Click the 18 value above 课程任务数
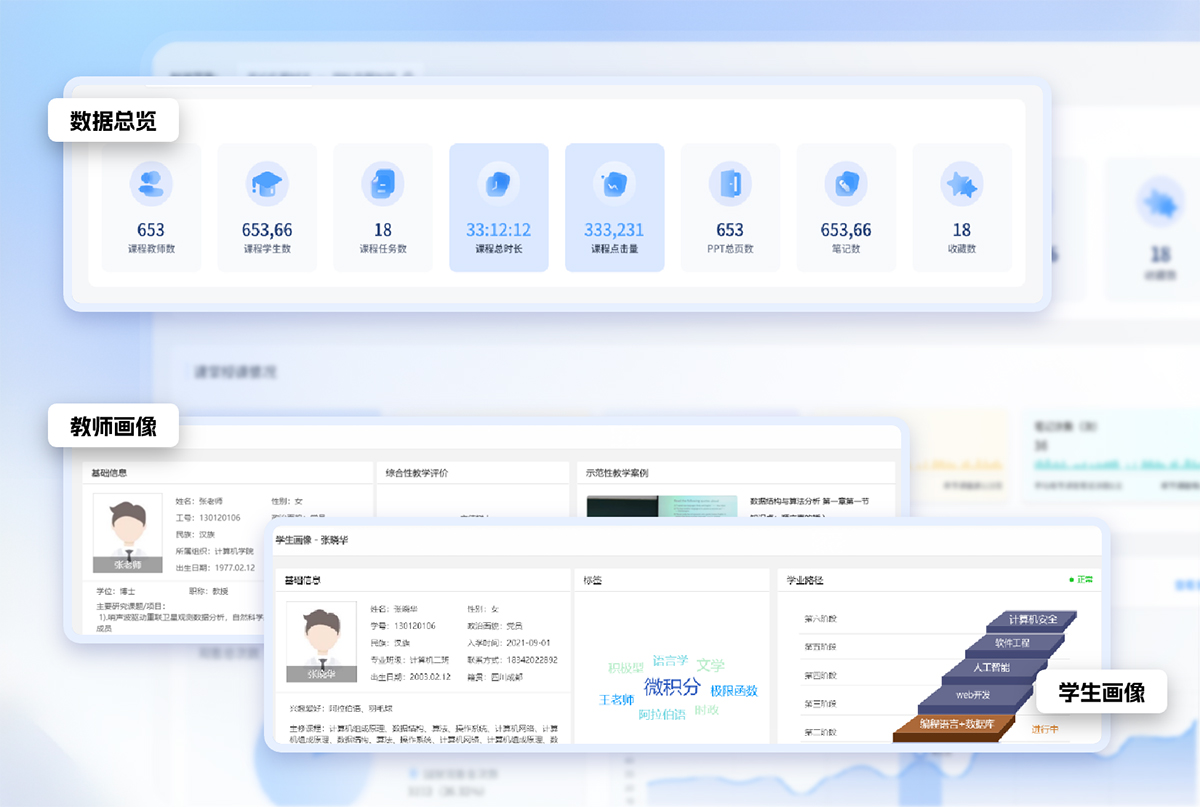 383,230
